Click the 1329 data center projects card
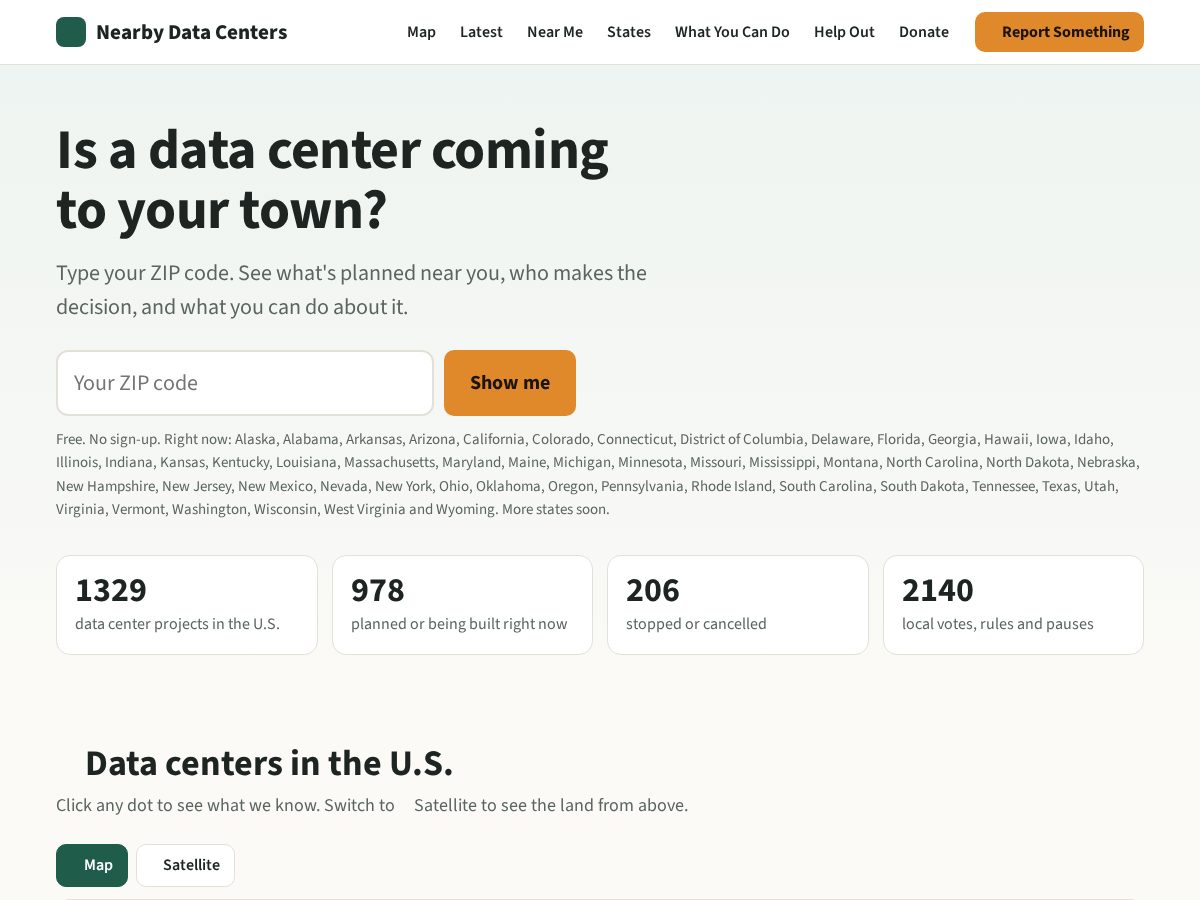The height and width of the screenshot is (900, 1200). tap(187, 605)
